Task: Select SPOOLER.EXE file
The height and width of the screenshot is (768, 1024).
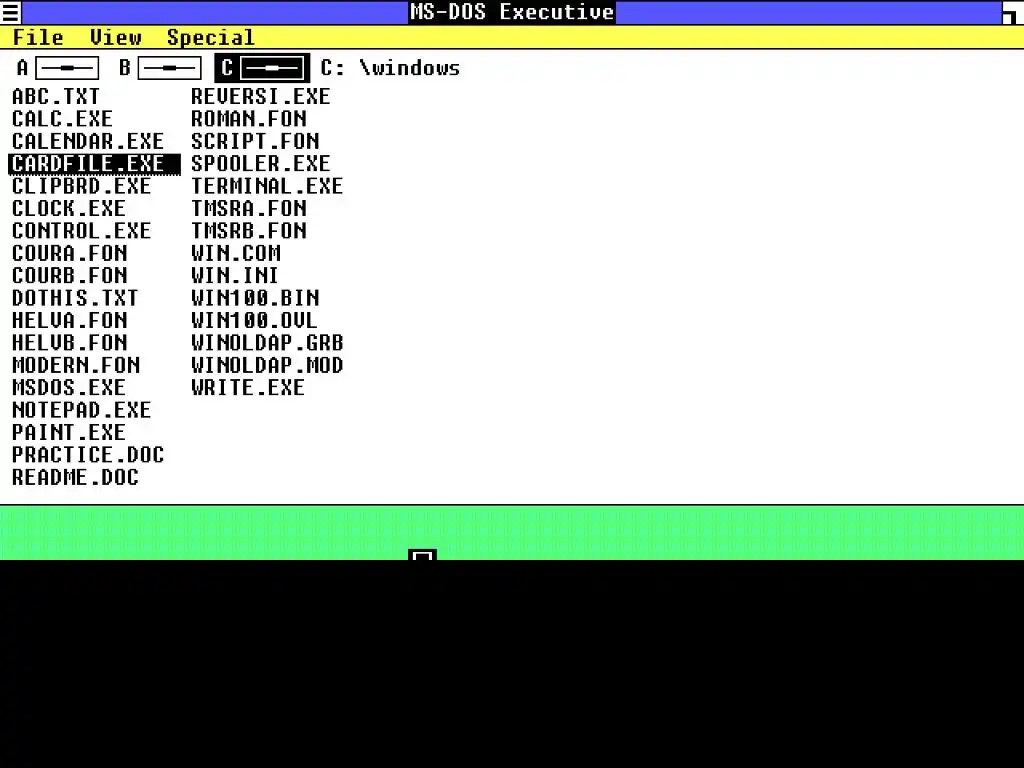Action: click(261, 163)
